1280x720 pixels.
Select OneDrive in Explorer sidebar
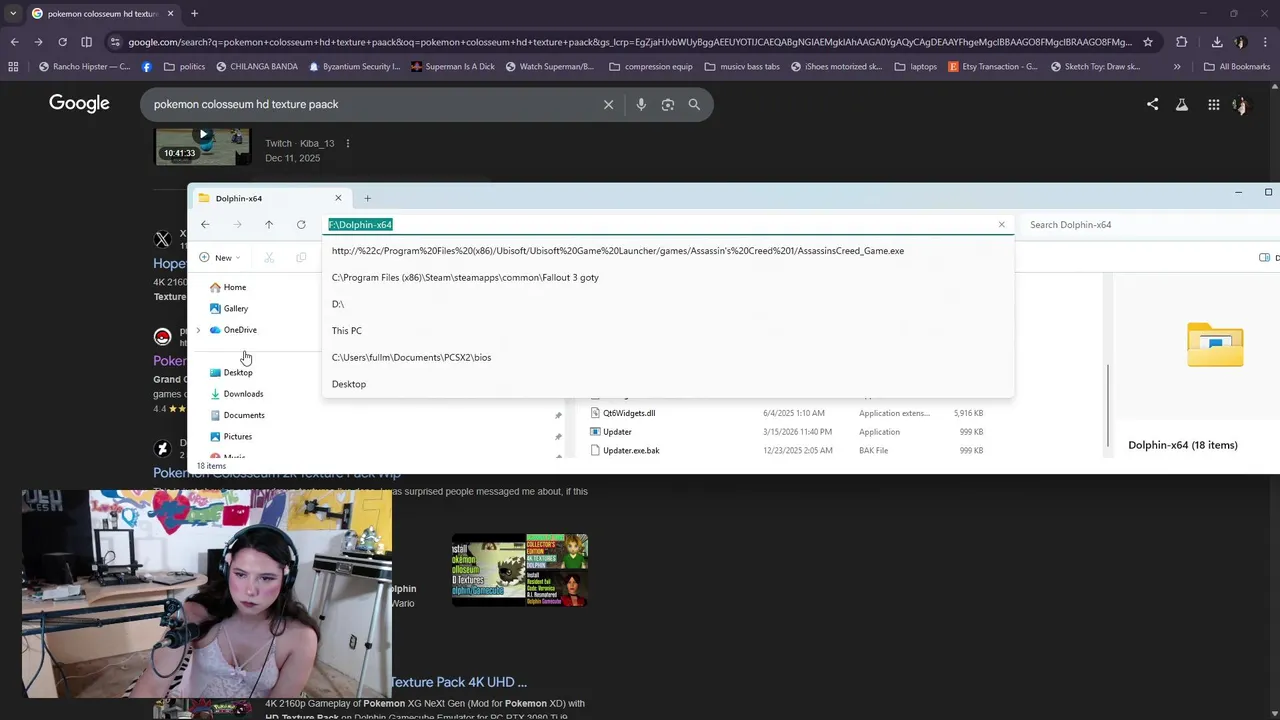click(x=233, y=330)
